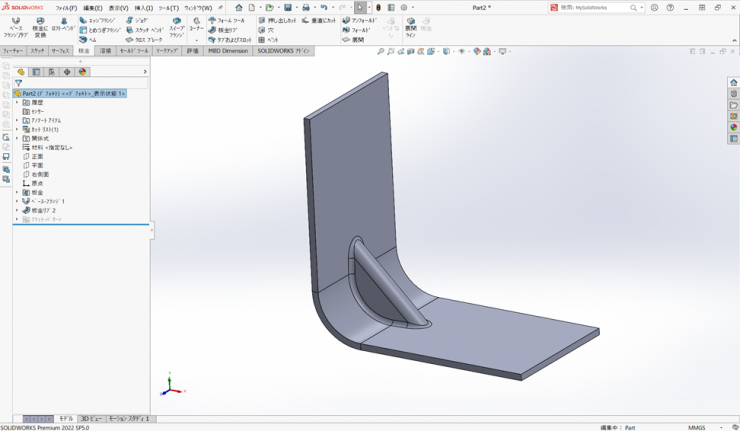Click the 3Dビュー bottom tab

(x=91, y=419)
